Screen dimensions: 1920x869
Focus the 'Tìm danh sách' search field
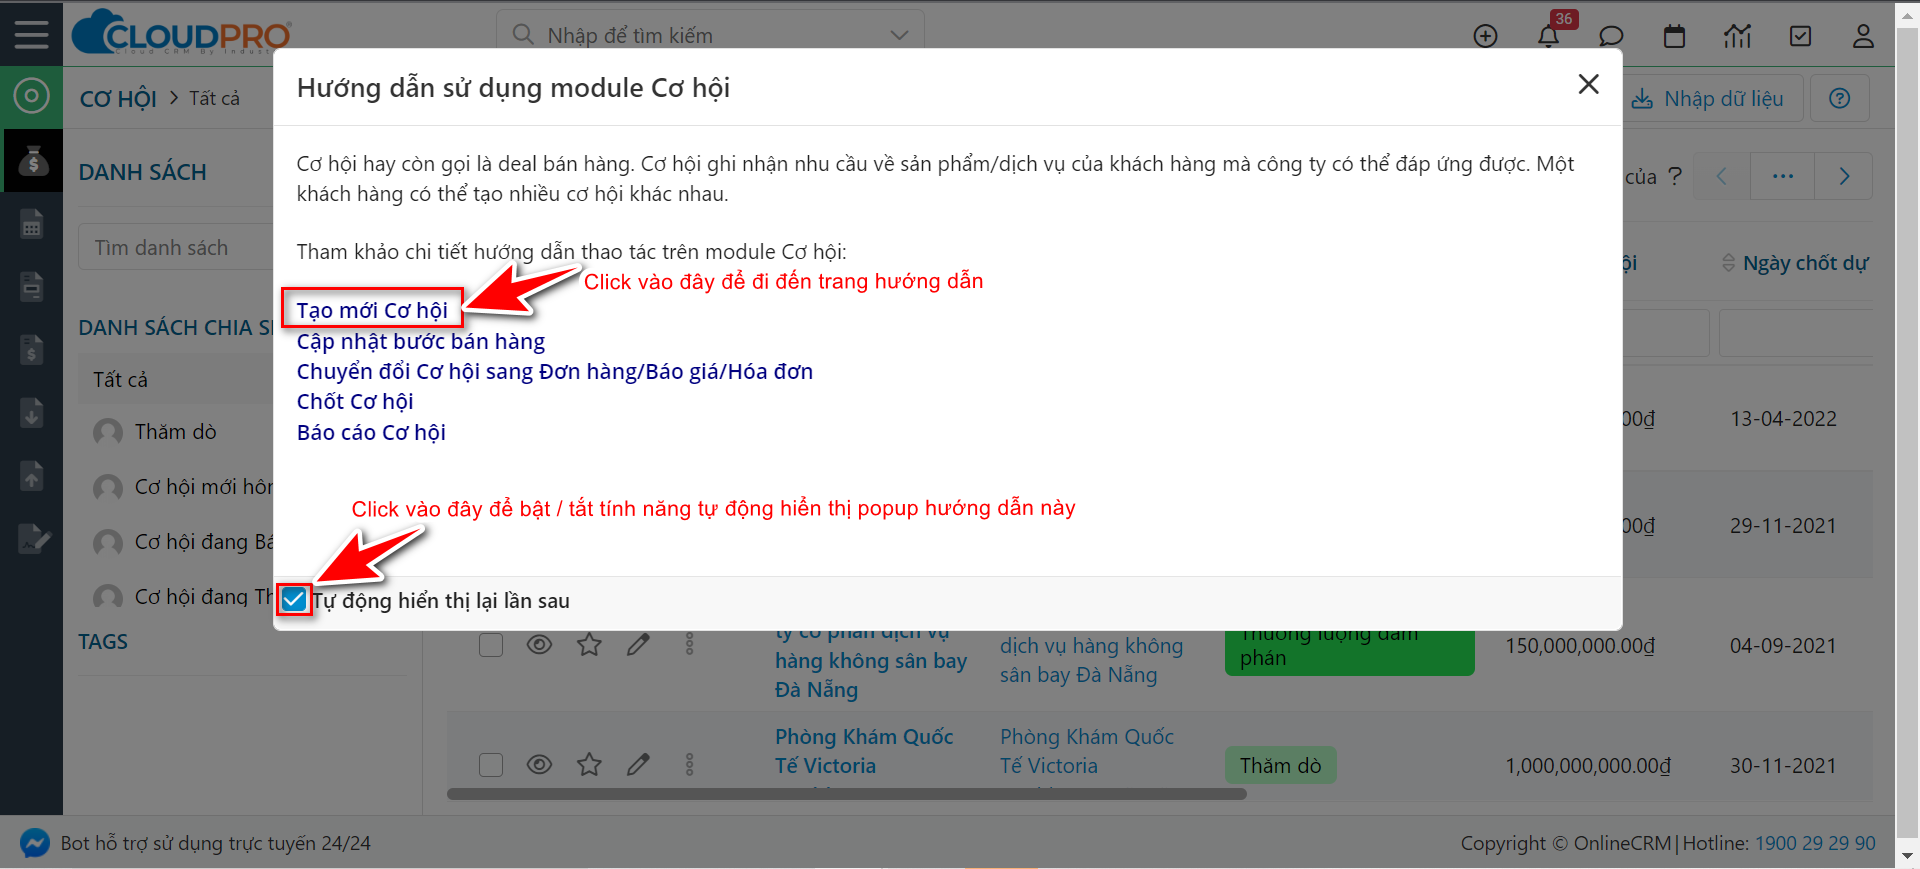(x=176, y=247)
